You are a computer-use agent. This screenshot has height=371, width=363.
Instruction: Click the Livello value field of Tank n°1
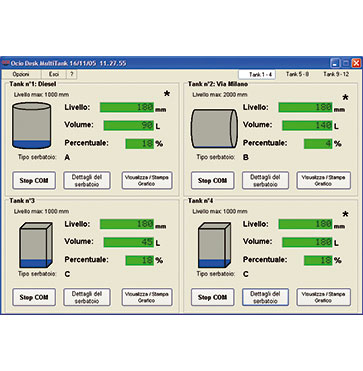[x=127, y=107]
